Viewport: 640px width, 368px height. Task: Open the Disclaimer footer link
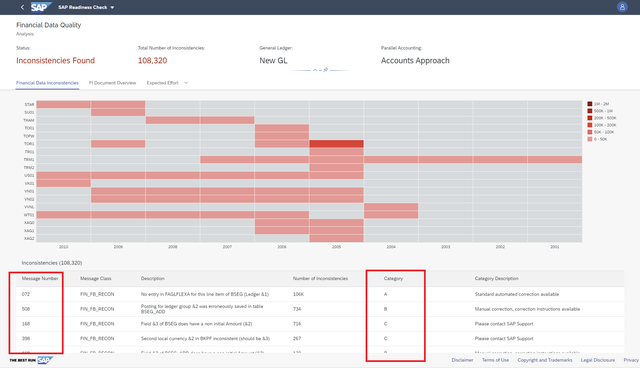pyautogui.click(x=462, y=360)
